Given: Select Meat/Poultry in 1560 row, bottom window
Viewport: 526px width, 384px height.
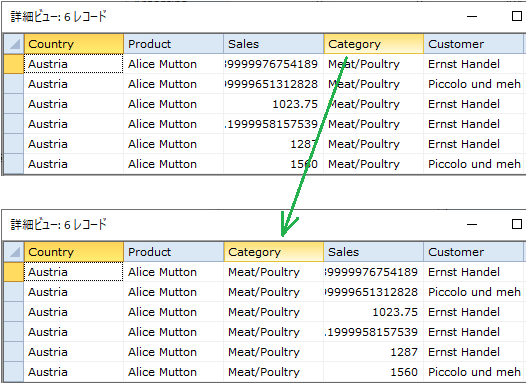Looking at the screenshot, I should point(274,372).
